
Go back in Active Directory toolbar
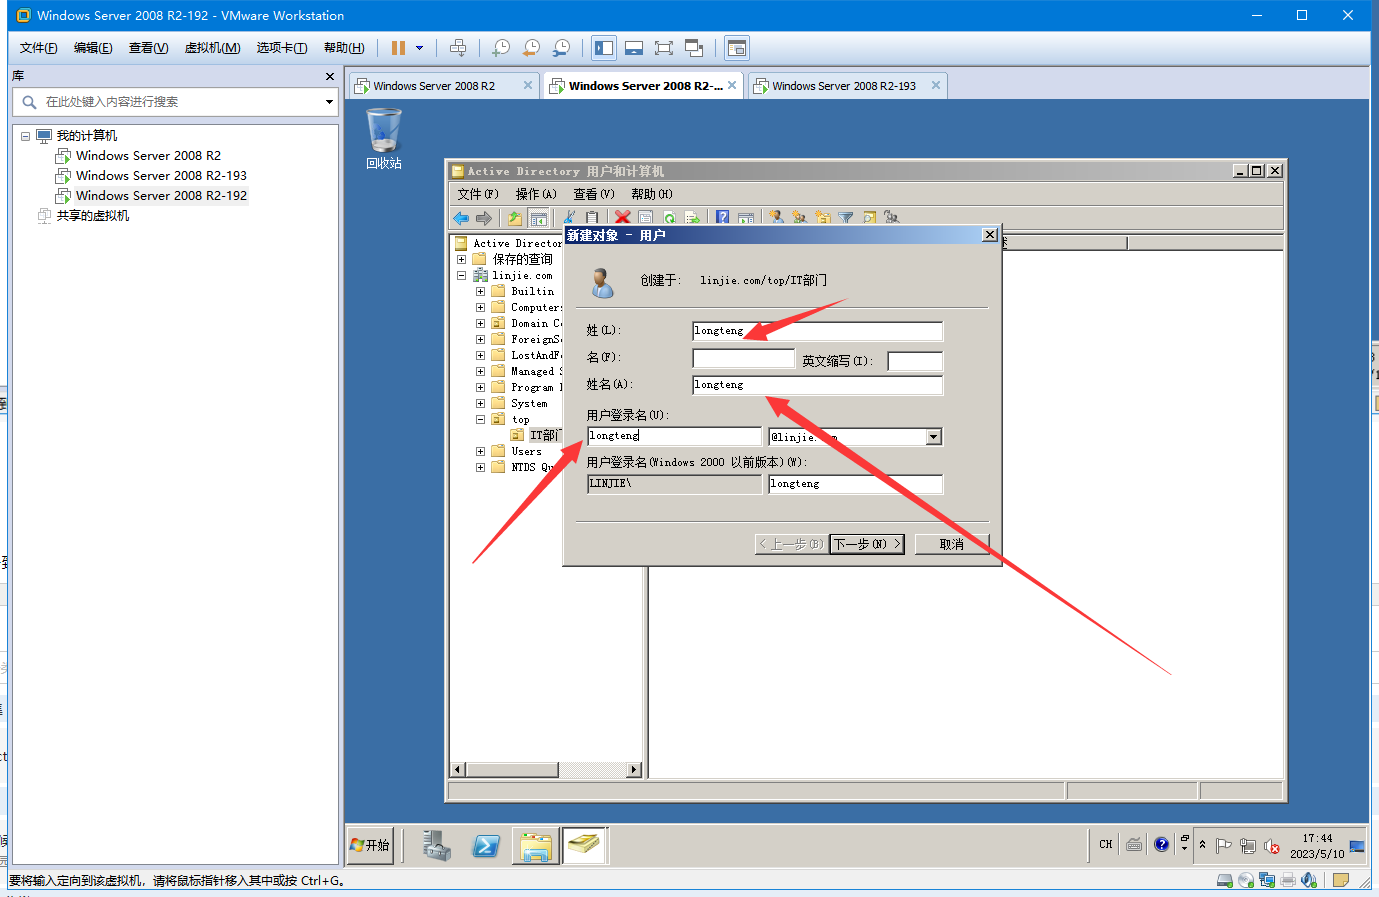(461, 217)
